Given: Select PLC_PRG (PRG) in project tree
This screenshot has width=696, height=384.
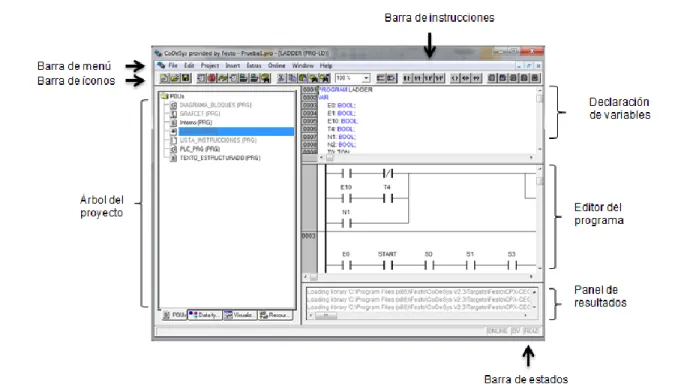Looking at the screenshot, I should tap(200, 149).
